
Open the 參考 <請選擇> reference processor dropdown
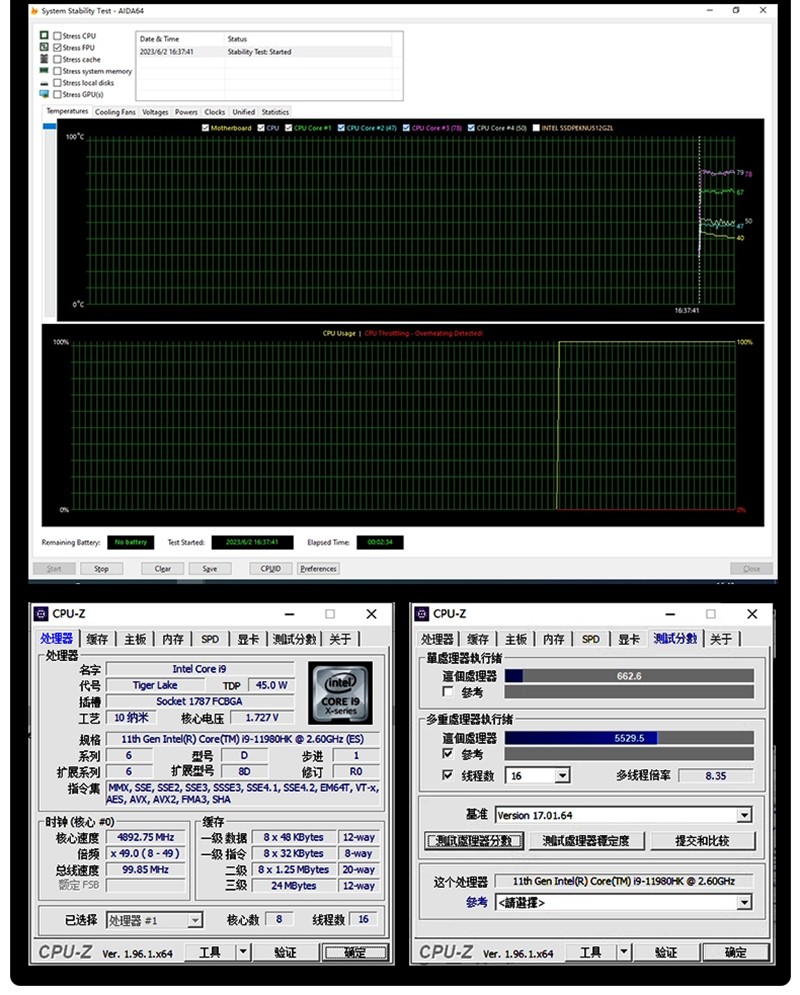coord(744,902)
